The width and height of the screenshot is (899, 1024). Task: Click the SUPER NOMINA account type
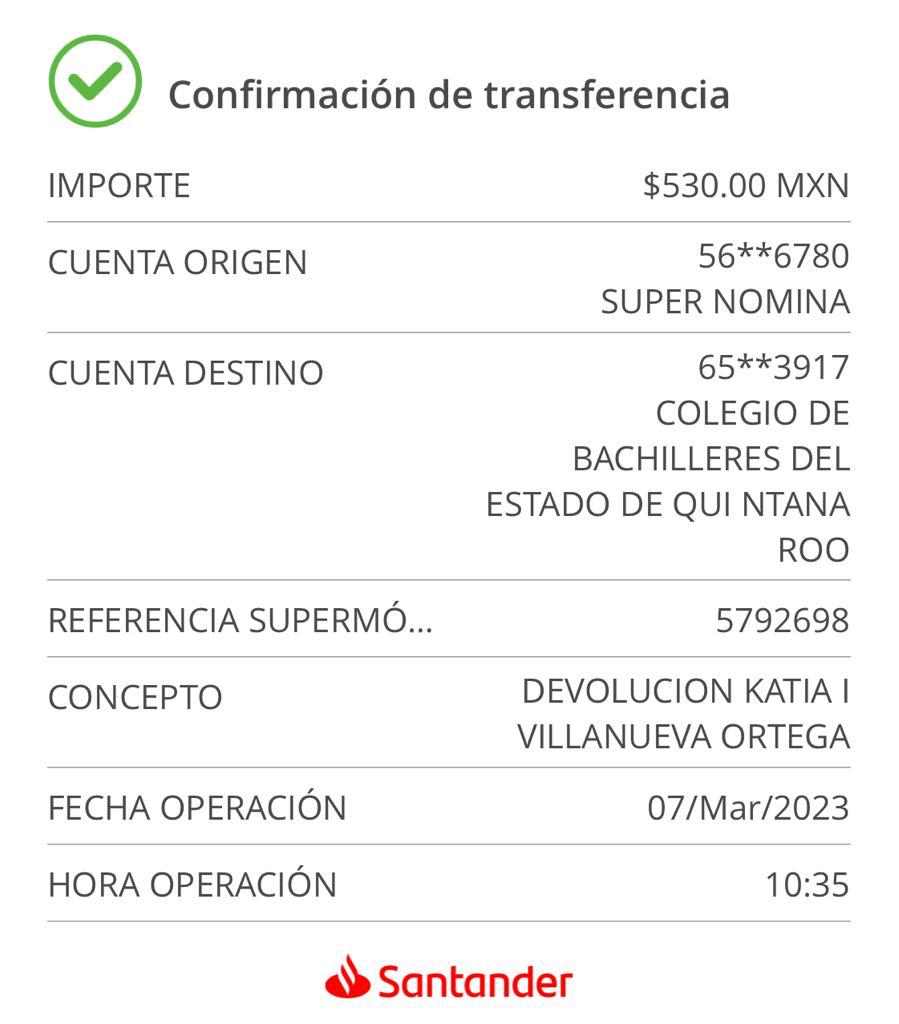[x=725, y=302]
